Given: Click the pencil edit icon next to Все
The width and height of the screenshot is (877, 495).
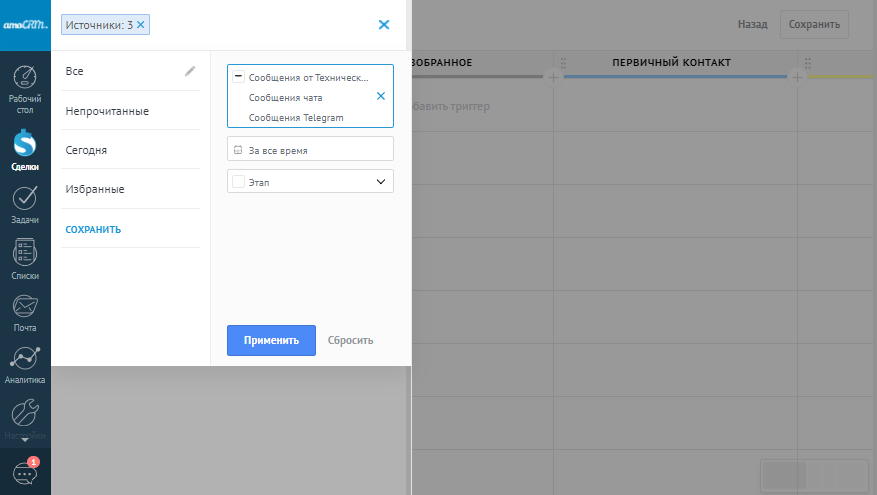Looking at the screenshot, I should 190,71.
